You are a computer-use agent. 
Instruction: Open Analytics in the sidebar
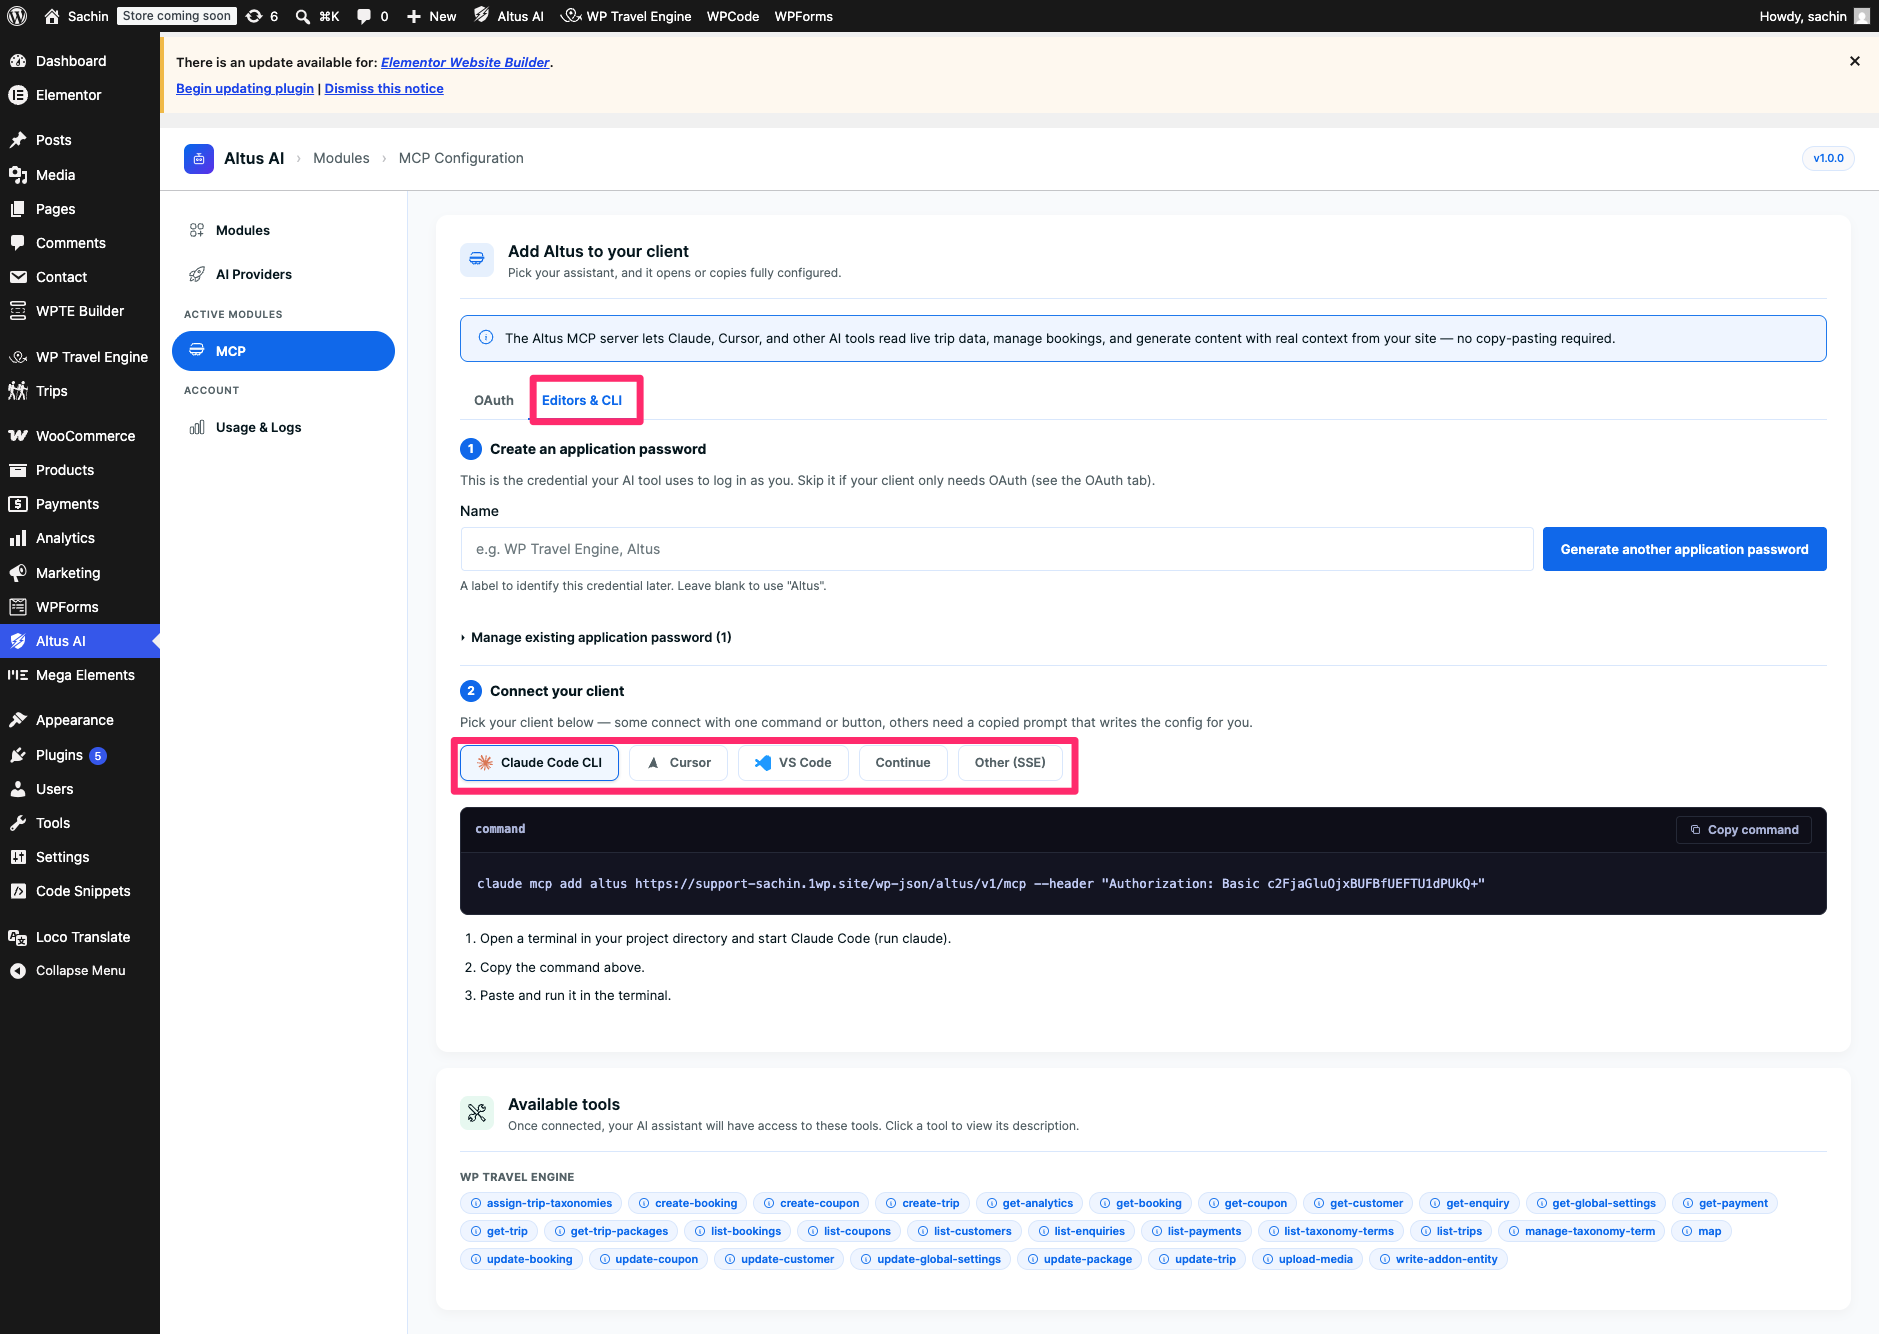coord(80,538)
